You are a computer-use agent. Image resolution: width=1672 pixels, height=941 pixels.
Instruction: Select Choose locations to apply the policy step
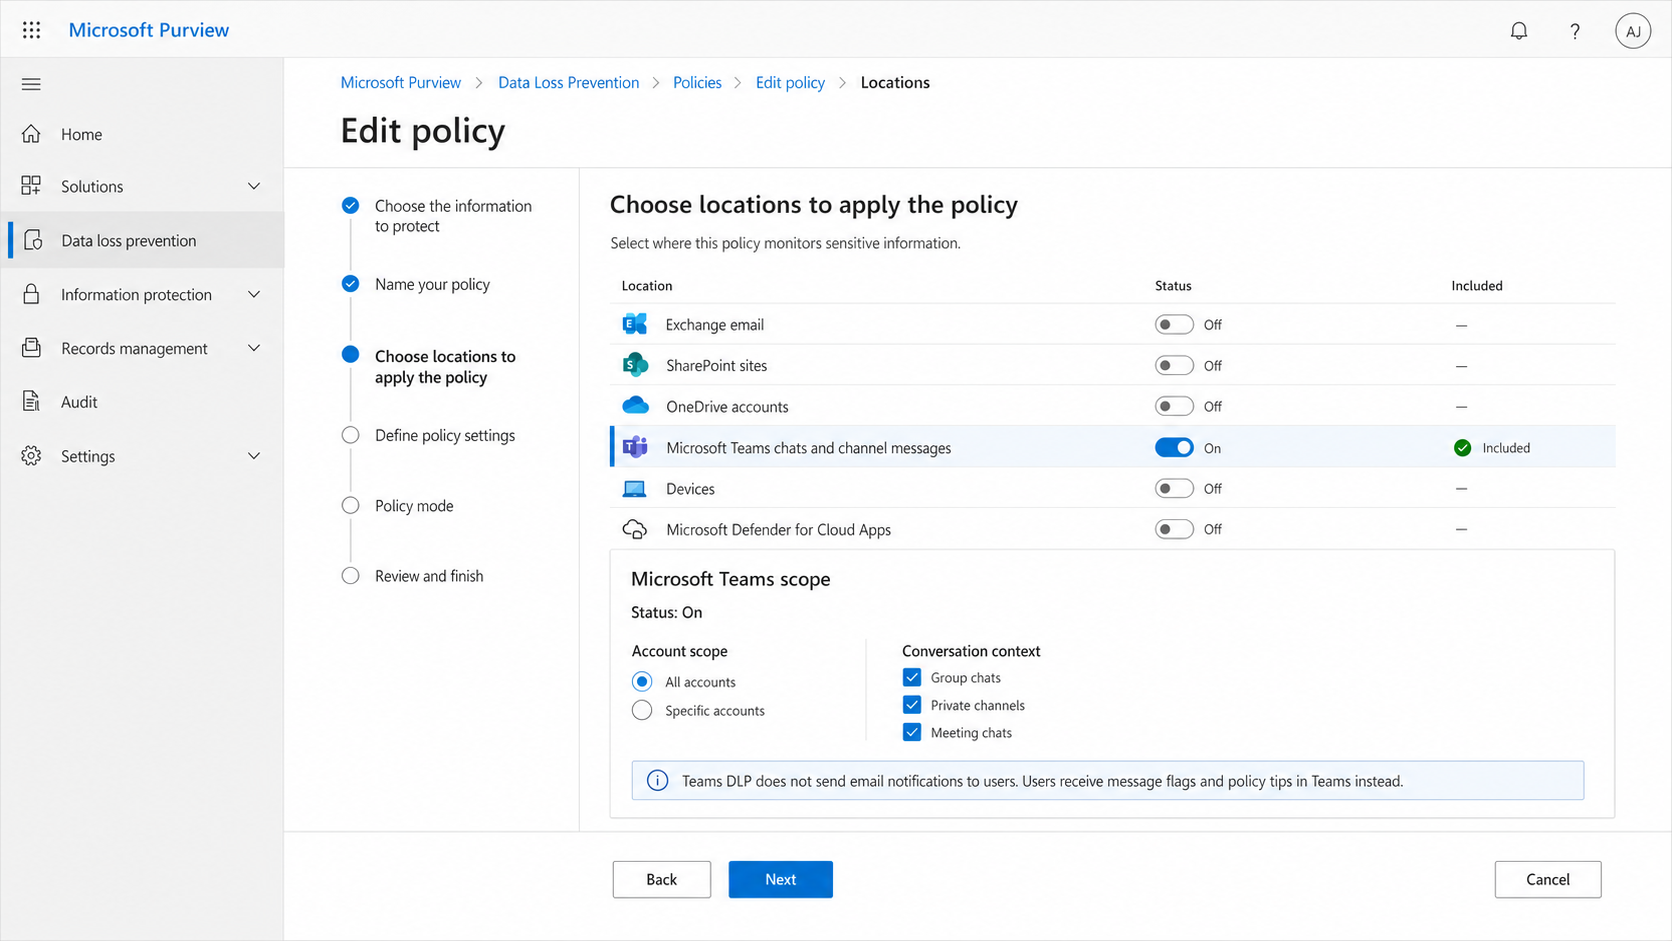445,367
